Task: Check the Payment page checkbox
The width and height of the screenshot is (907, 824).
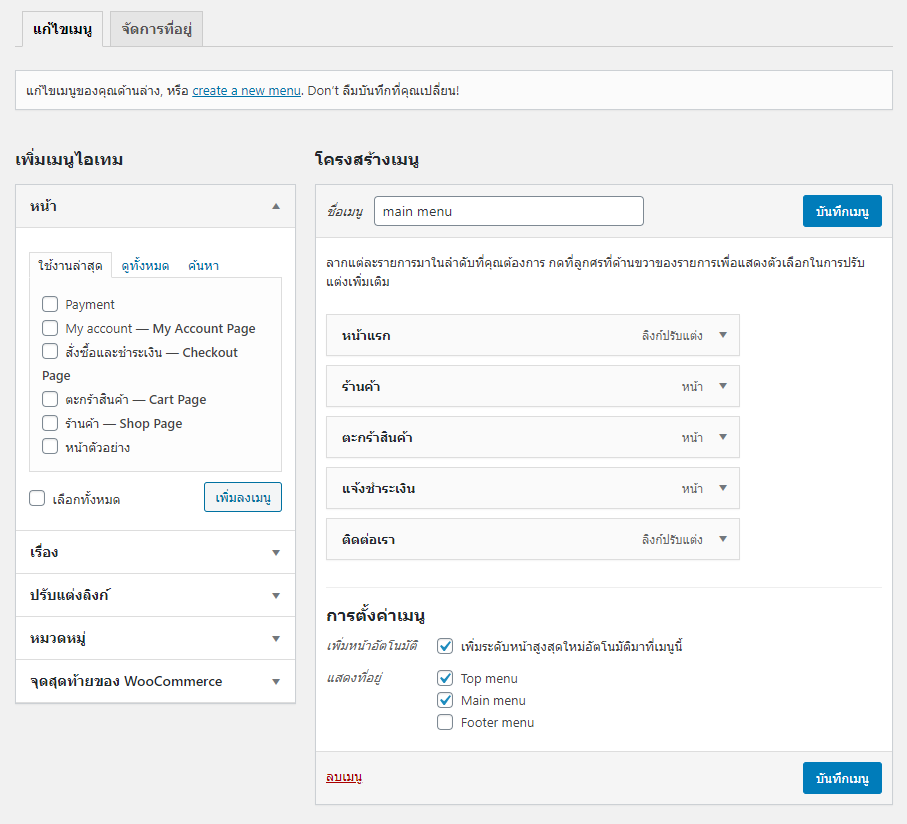Action: (50, 304)
